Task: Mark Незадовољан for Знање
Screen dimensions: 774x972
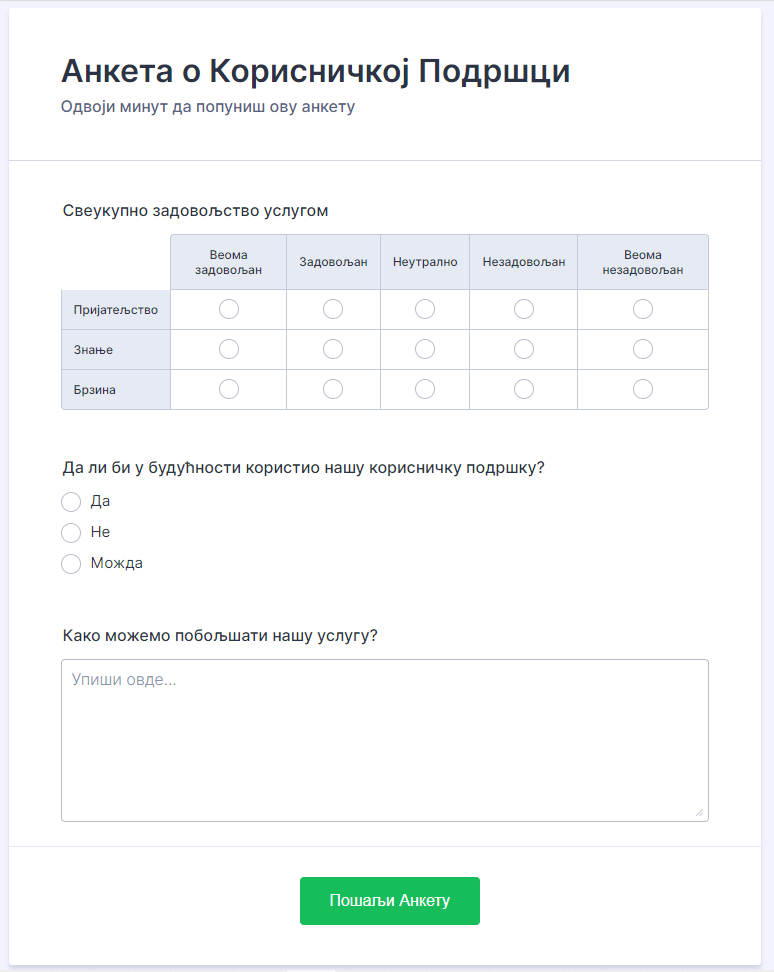Action: point(524,349)
